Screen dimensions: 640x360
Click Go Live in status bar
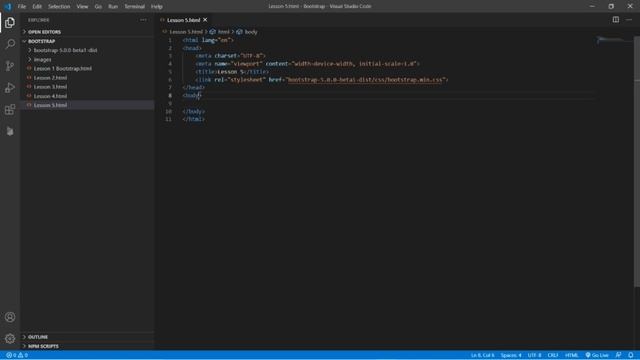tap(597, 355)
